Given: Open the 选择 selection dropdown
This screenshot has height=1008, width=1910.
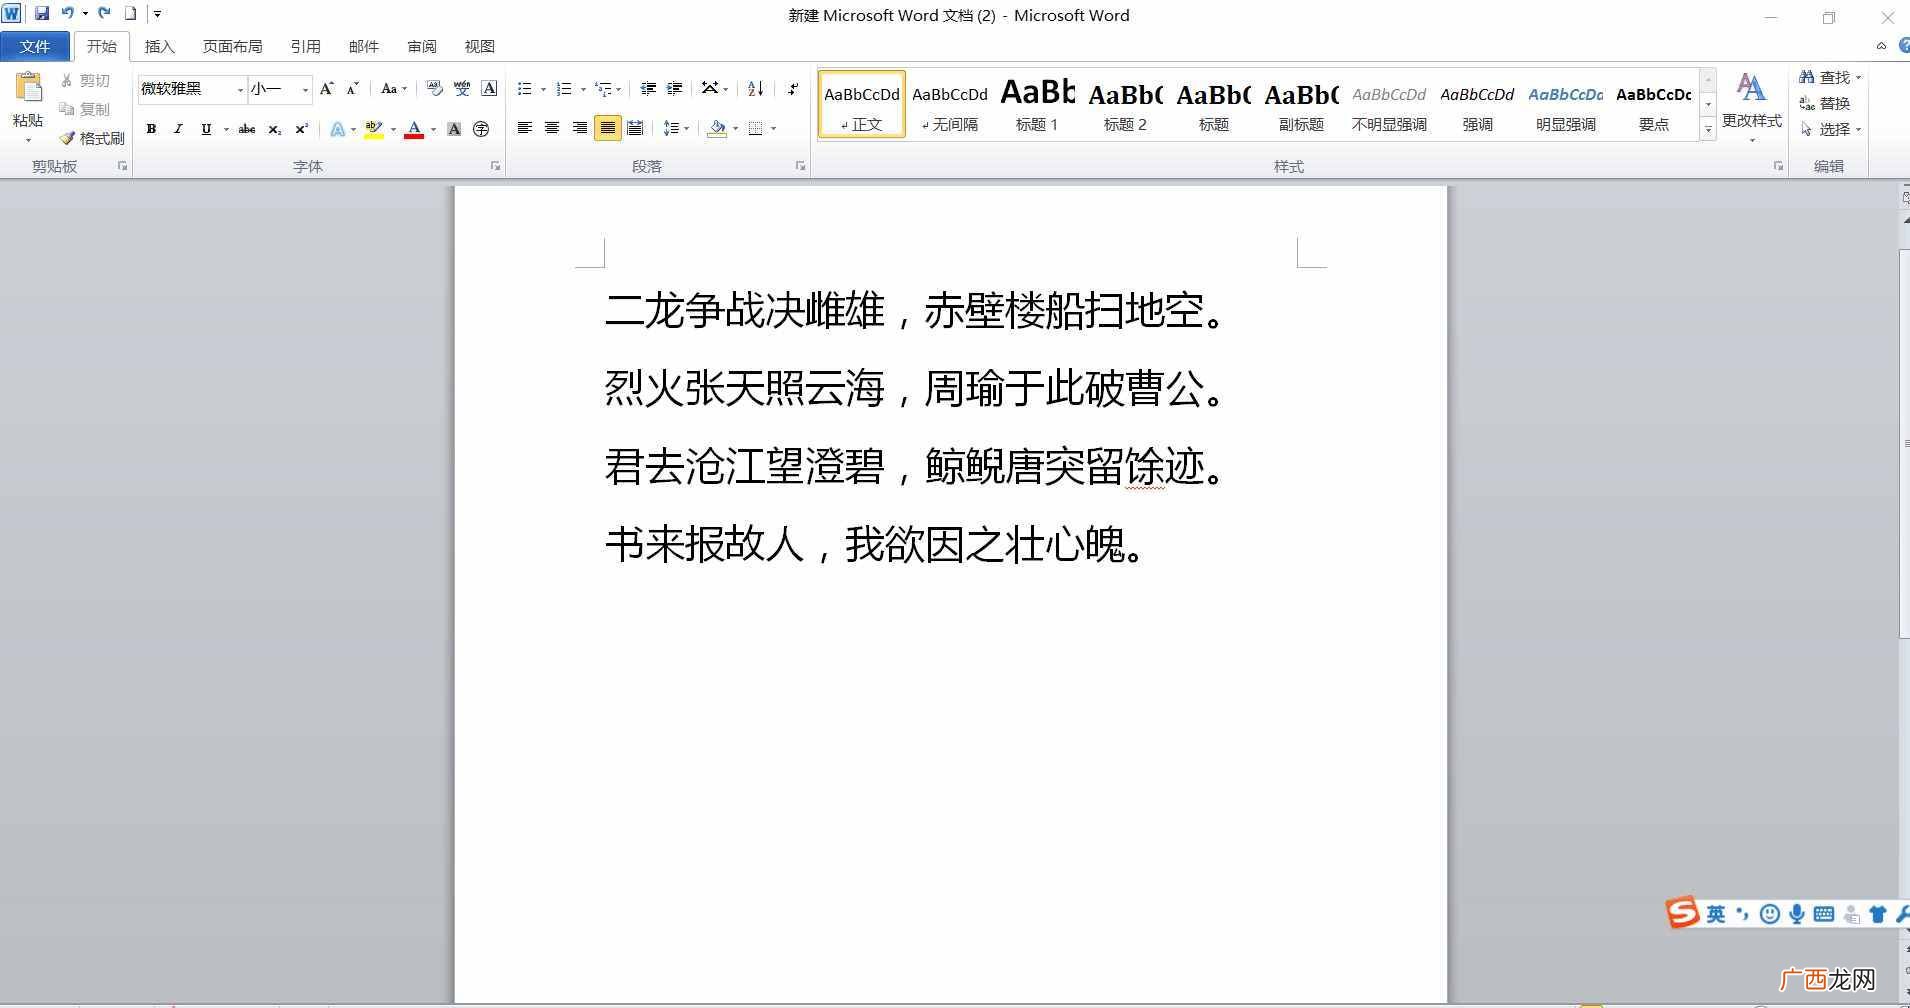Looking at the screenshot, I should [x=1831, y=129].
